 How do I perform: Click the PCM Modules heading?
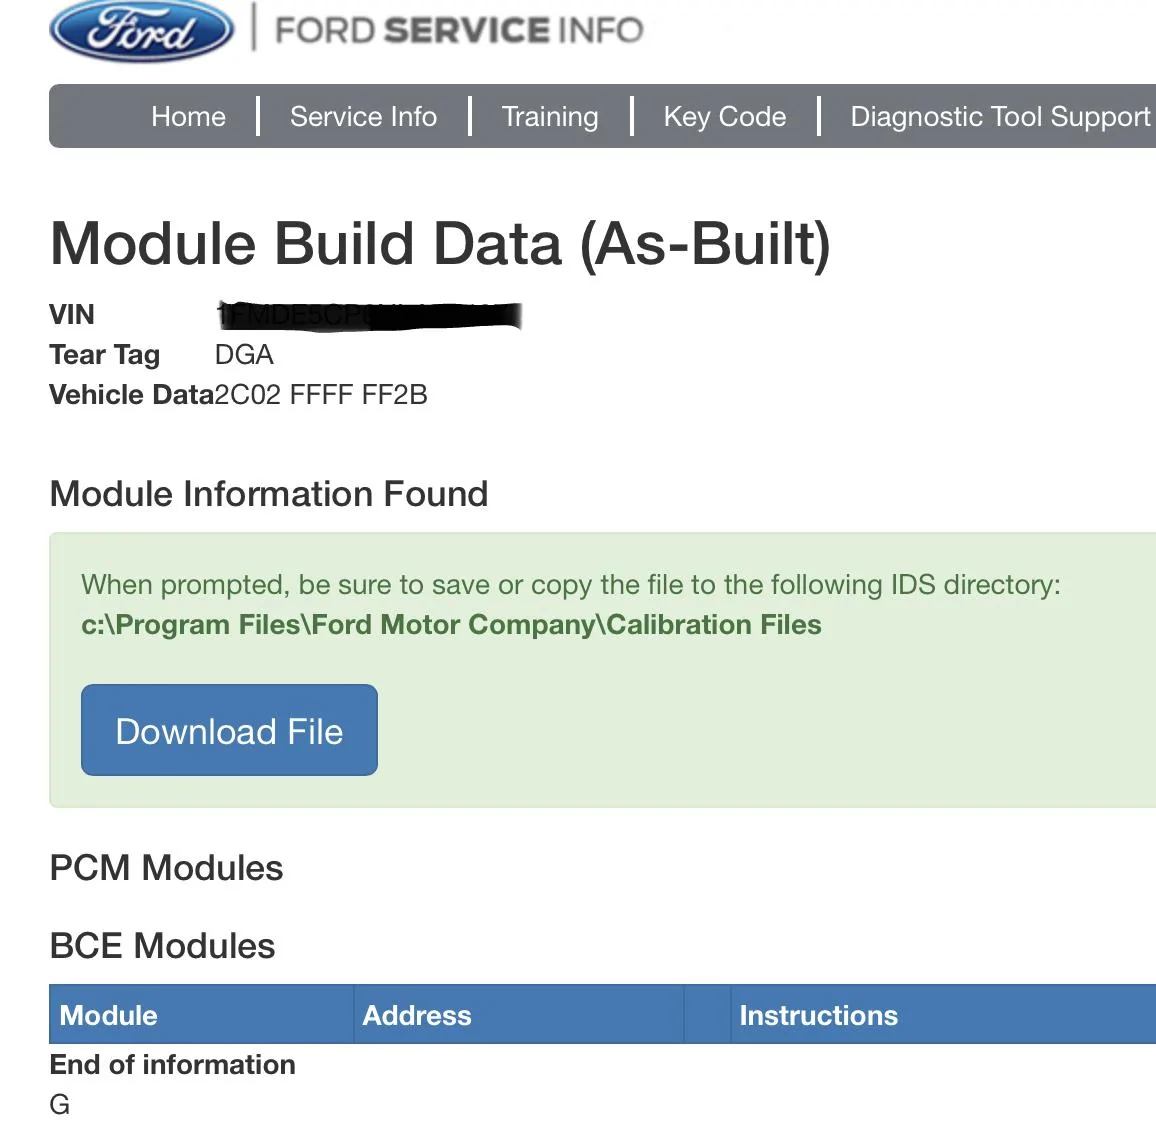click(167, 868)
